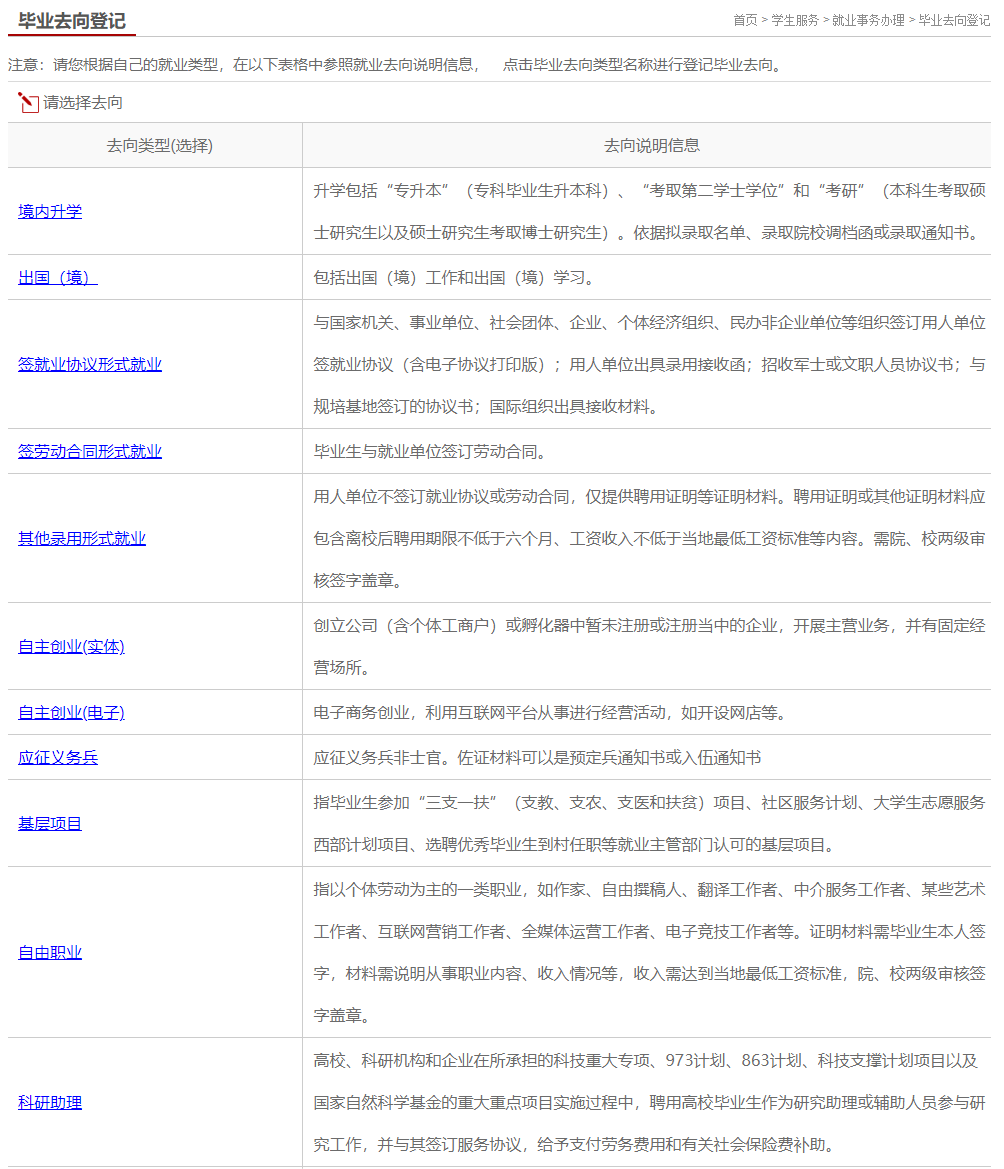Viewport: 1004px width, 1169px height.
Task: Choose 签就业协议形式就业 link
Action: (x=90, y=365)
